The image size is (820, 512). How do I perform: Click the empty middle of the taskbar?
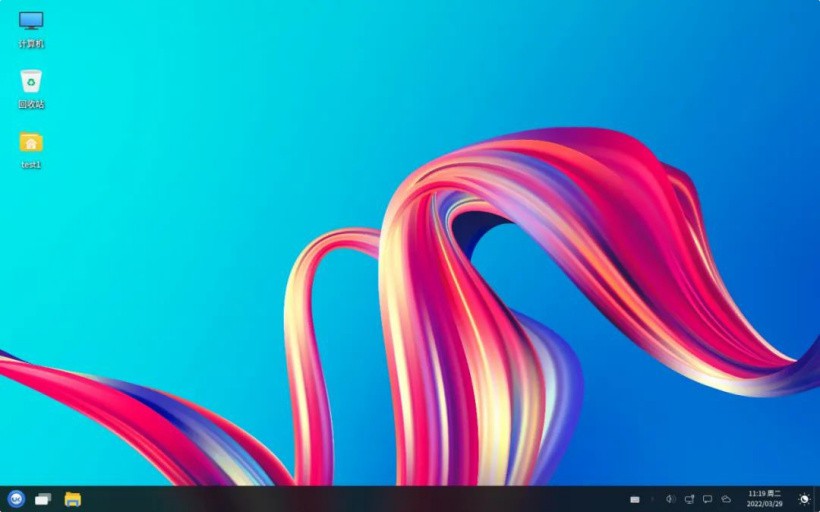350,499
